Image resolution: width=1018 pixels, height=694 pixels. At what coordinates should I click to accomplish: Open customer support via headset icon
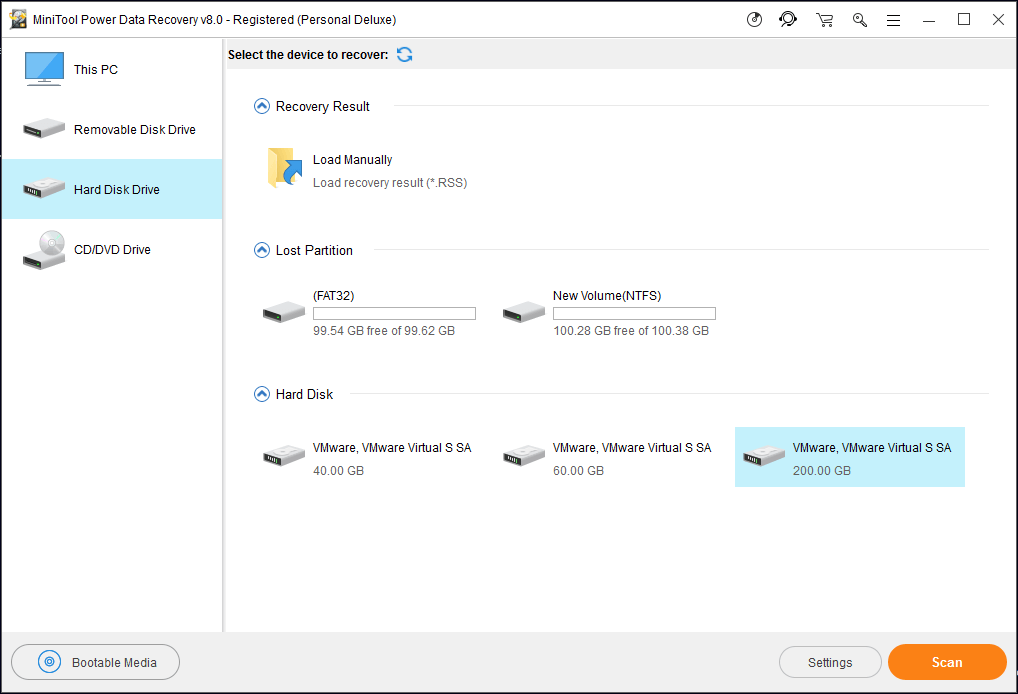[x=788, y=19]
